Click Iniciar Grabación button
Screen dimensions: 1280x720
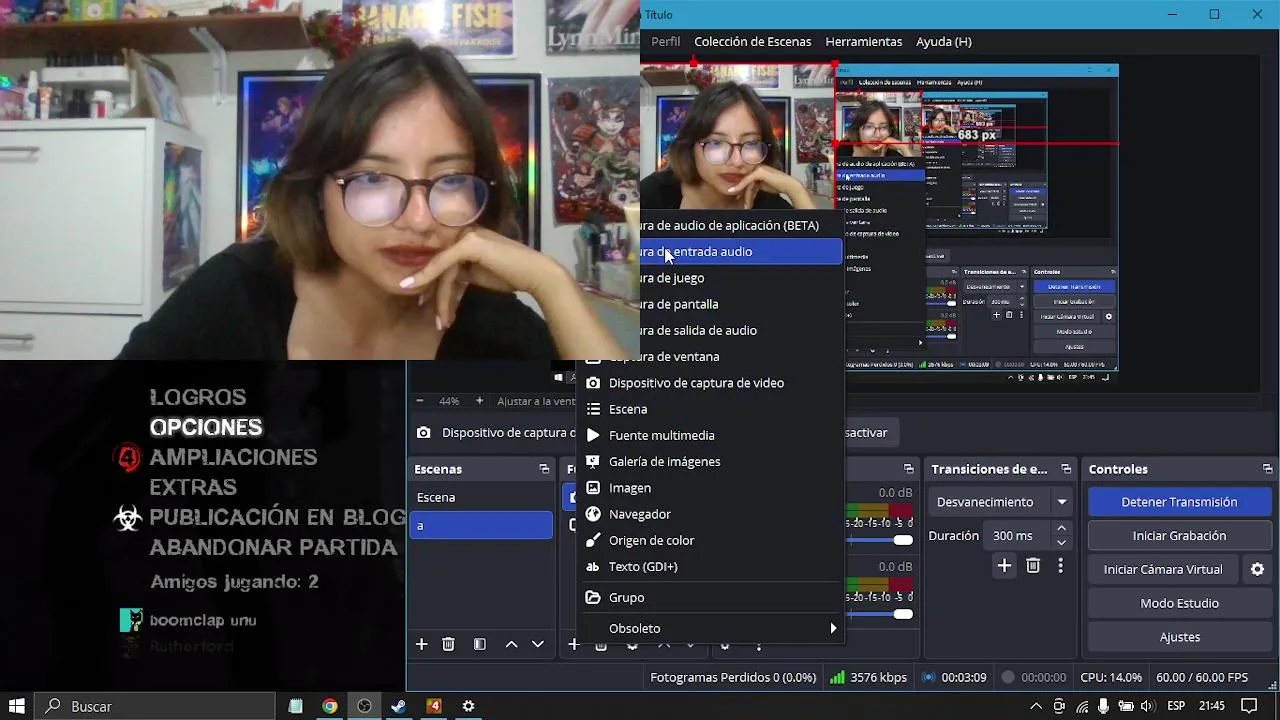[1179, 536]
